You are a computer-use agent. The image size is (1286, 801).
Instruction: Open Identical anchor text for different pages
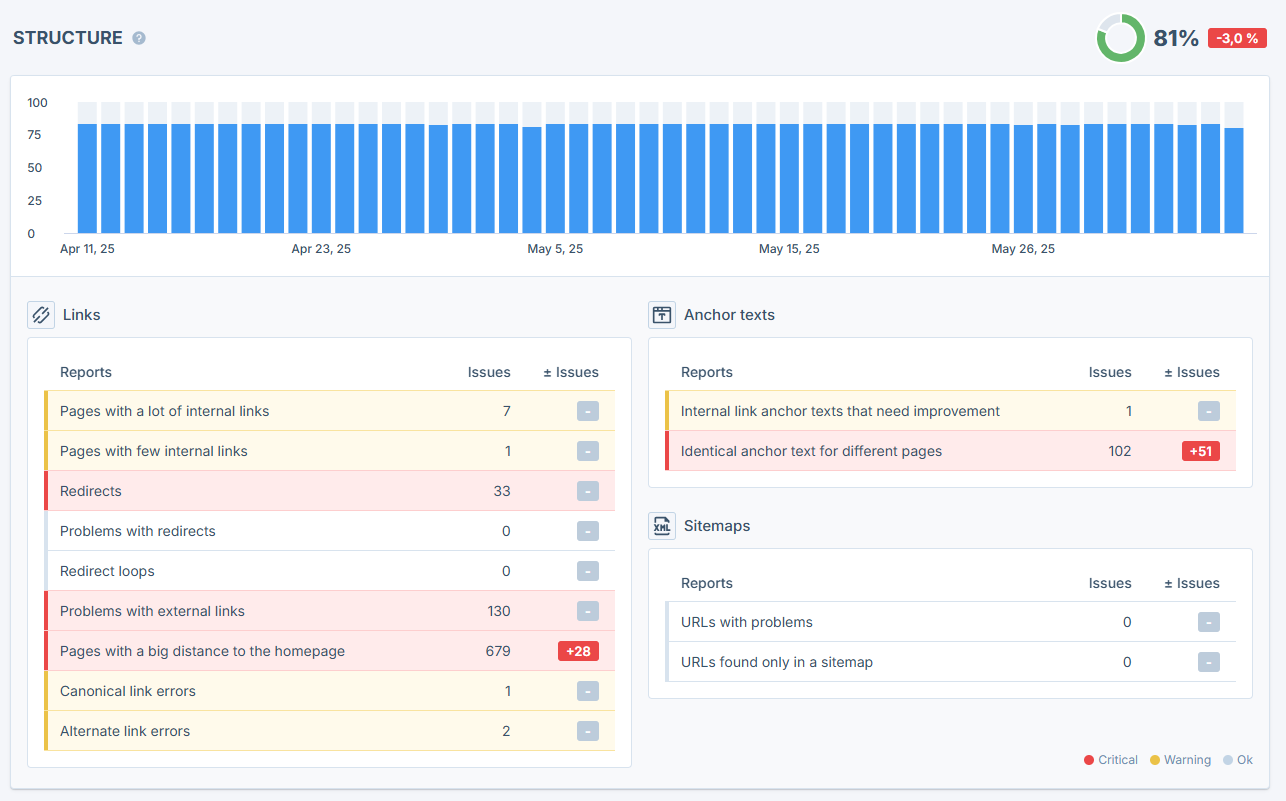[951, 451]
